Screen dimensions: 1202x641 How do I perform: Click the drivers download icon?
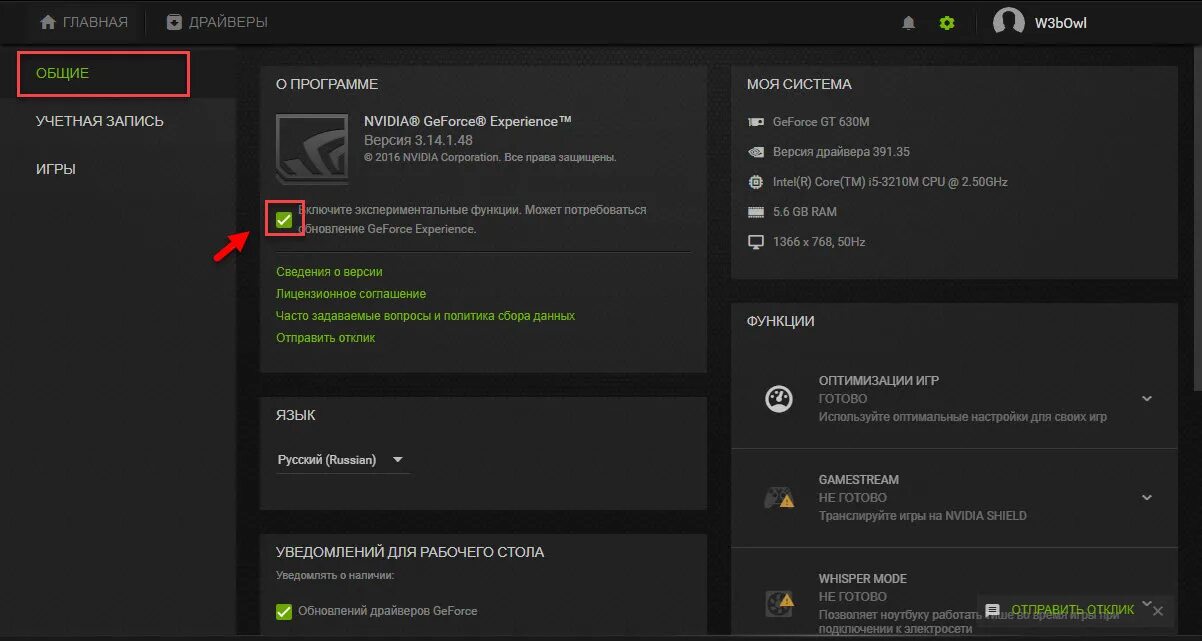click(175, 22)
